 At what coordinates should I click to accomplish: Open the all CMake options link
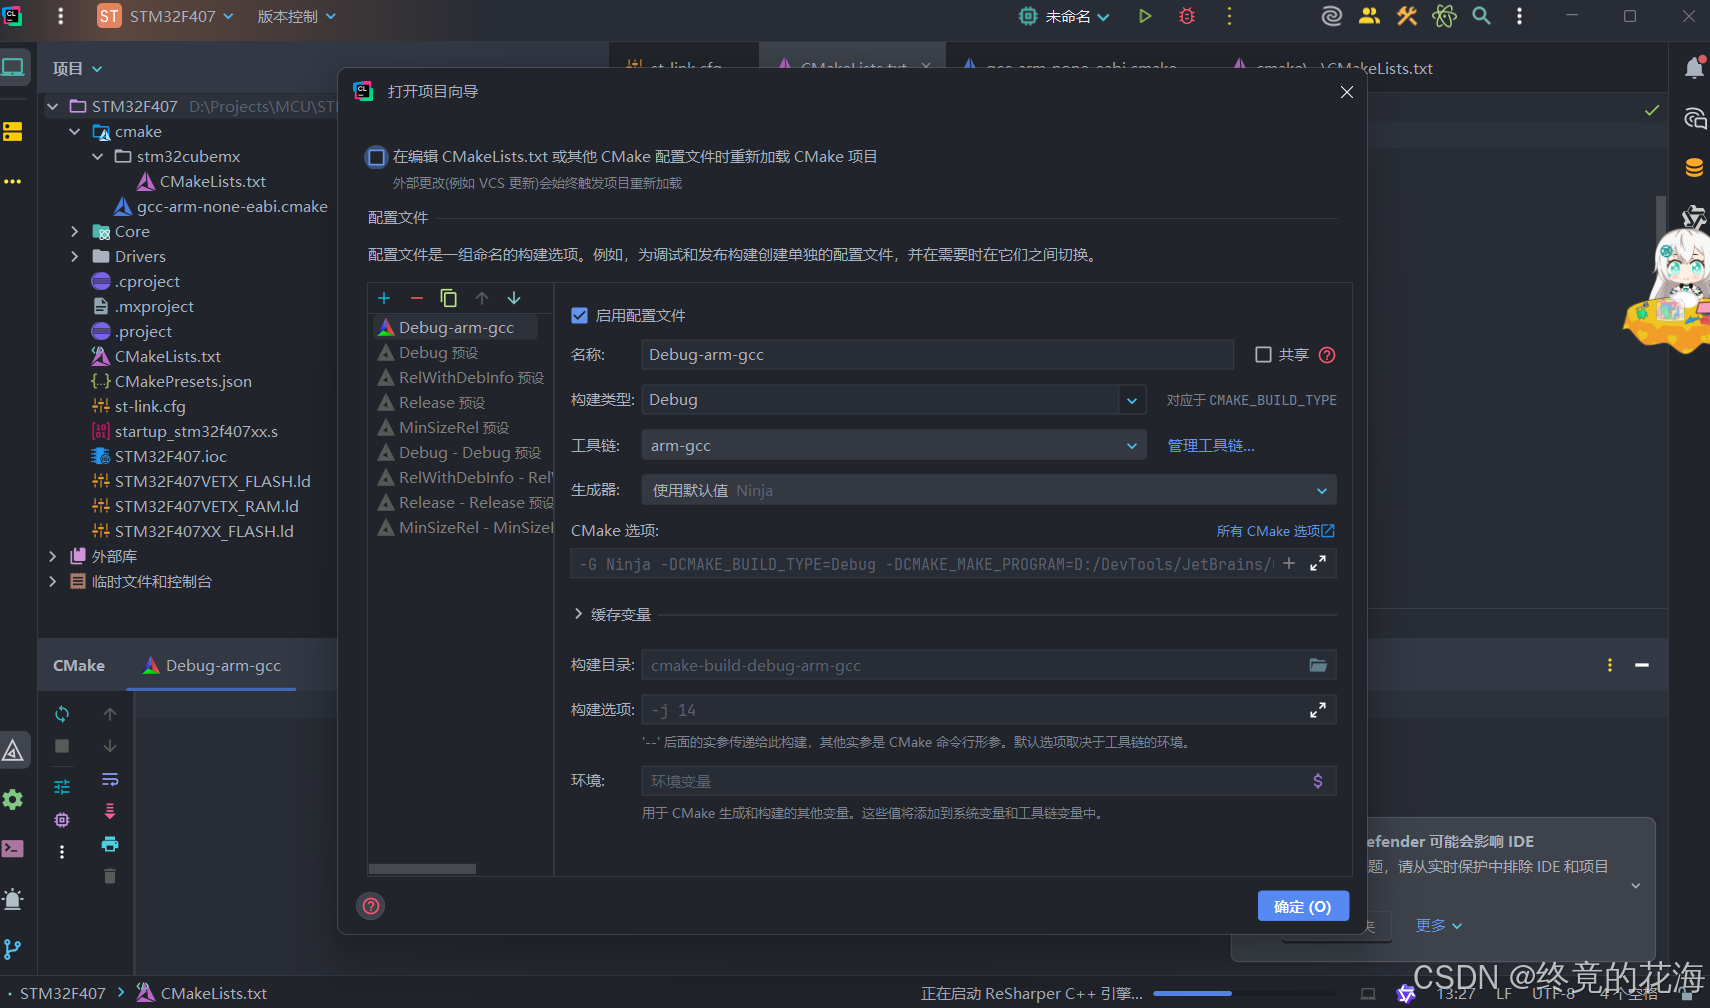[1275, 531]
